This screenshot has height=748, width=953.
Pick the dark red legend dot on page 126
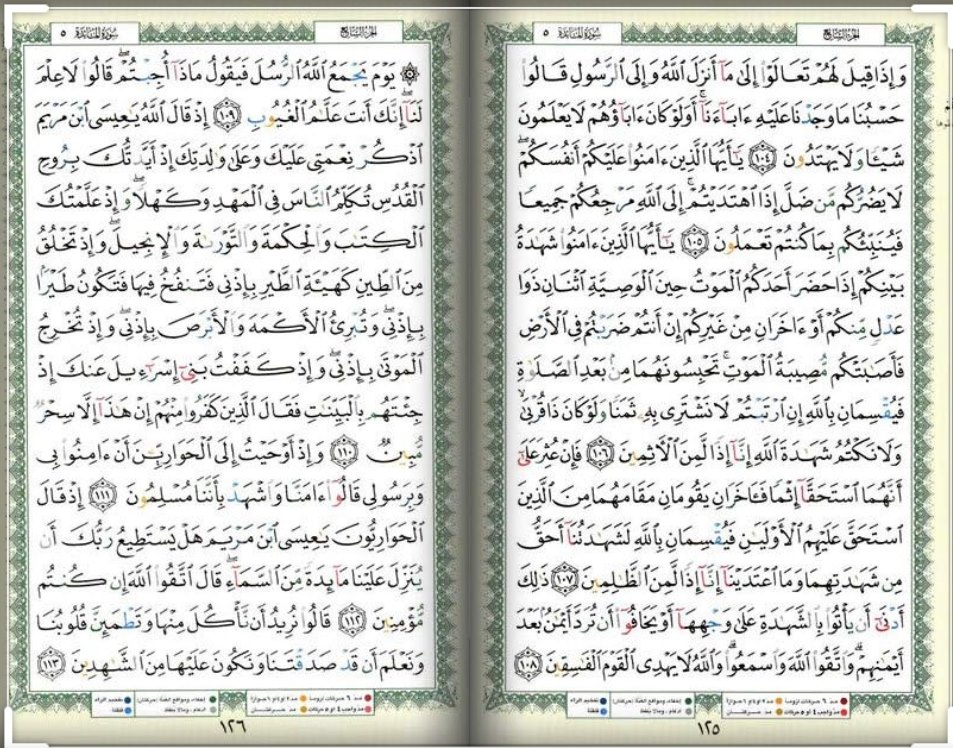[368, 698]
